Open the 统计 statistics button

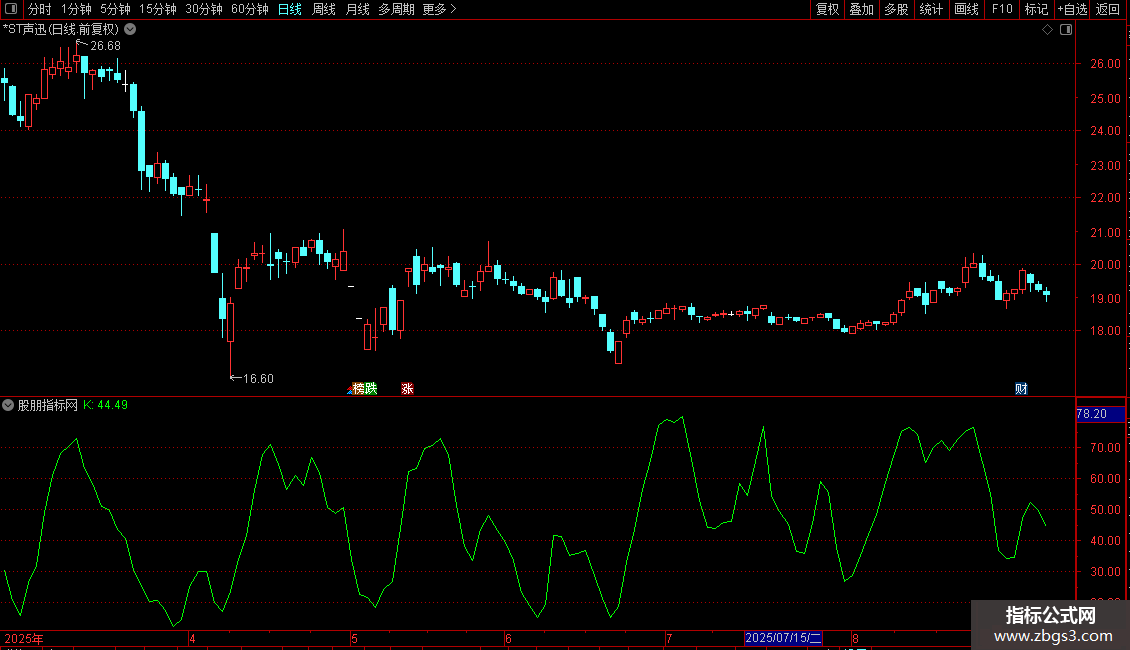pyautogui.click(x=931, y=9)
